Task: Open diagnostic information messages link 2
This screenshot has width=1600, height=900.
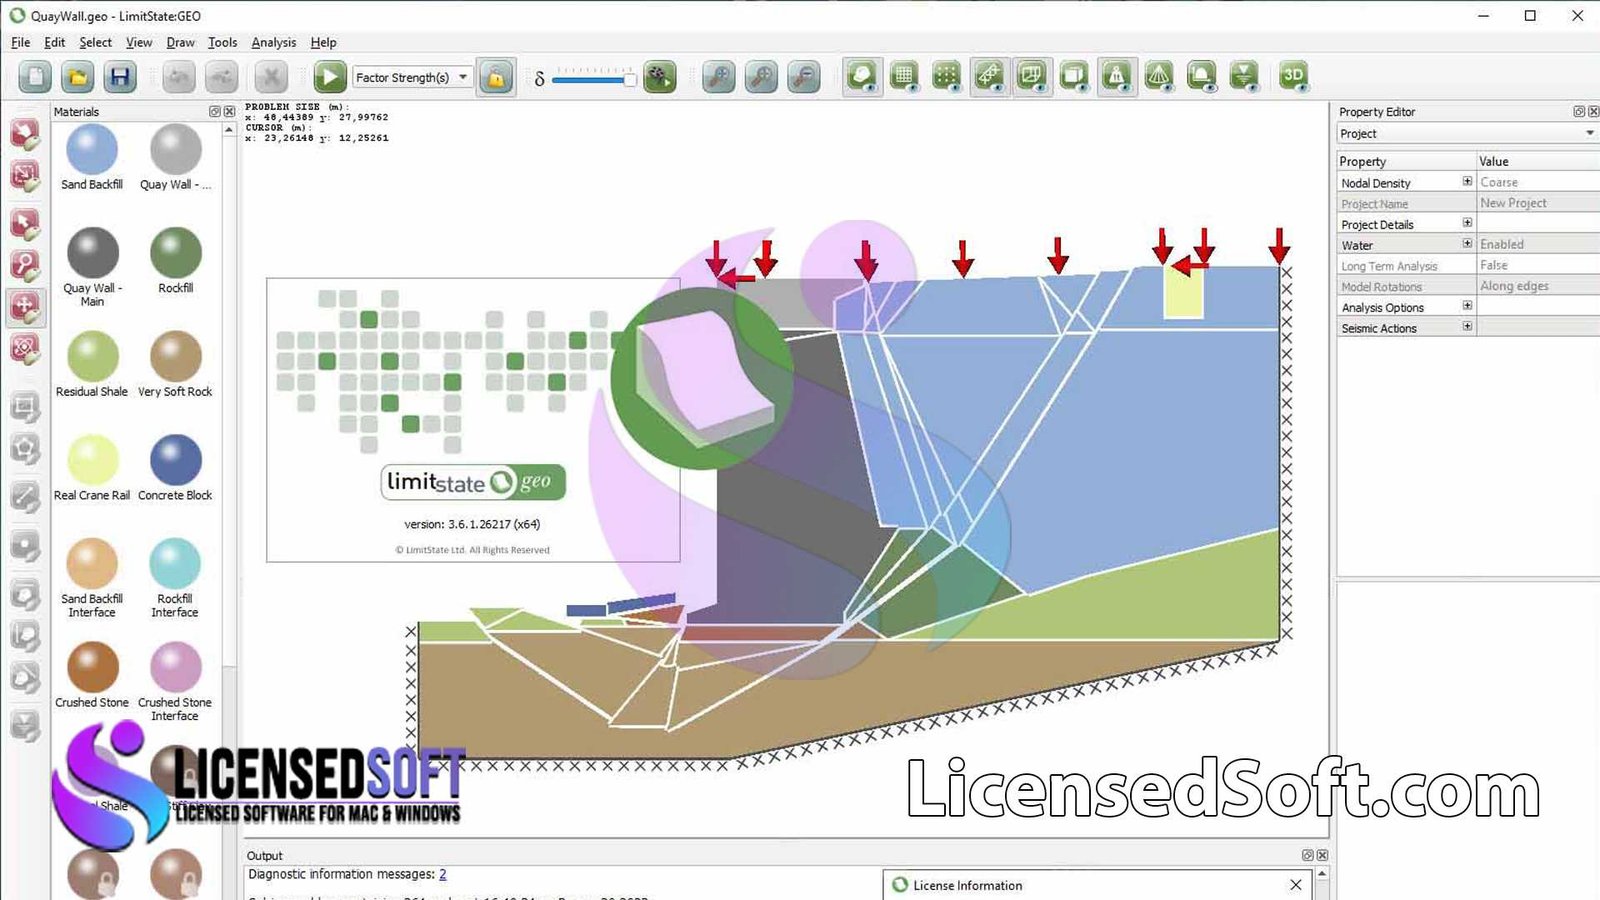Action: tap(443, 874)
